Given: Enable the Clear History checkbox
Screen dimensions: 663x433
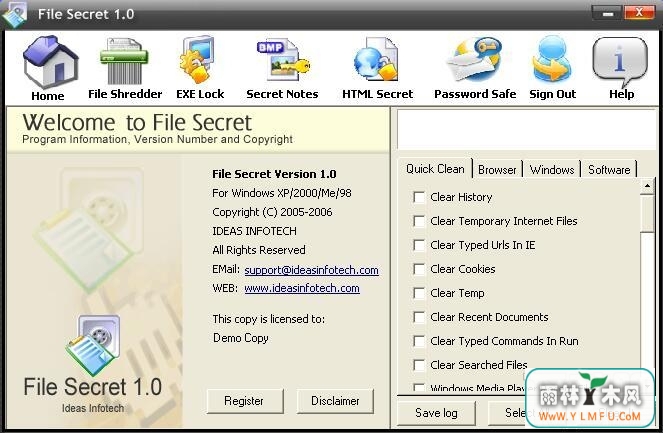Looking at the screenshot, I should (x=419, y=197).
